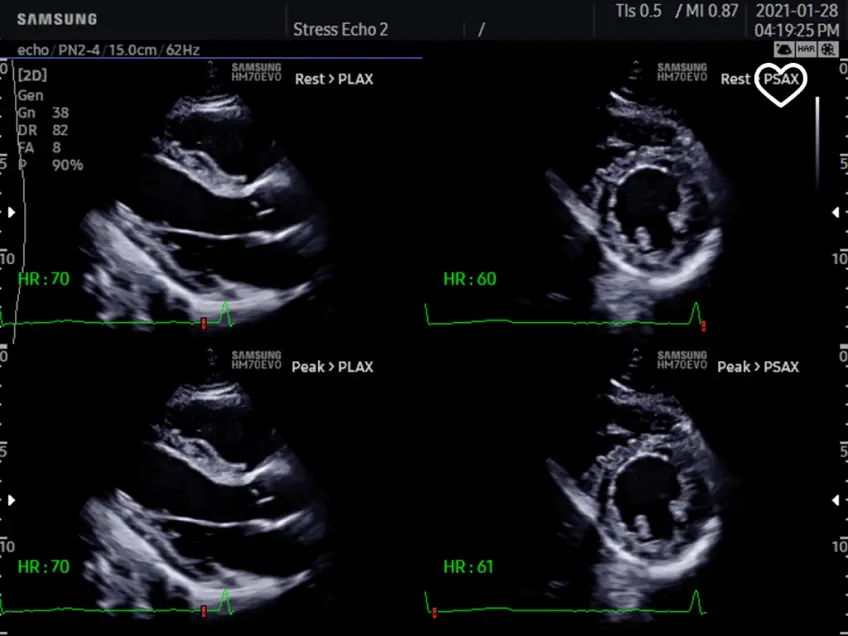Select the upper-left focus arrow marker

pyautogui.click(x=11, y=212)
